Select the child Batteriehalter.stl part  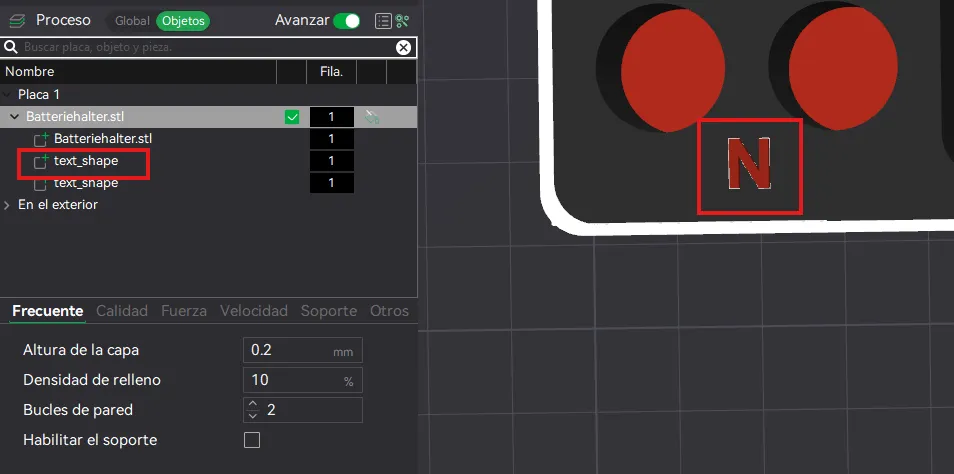[x=103, y=139]
